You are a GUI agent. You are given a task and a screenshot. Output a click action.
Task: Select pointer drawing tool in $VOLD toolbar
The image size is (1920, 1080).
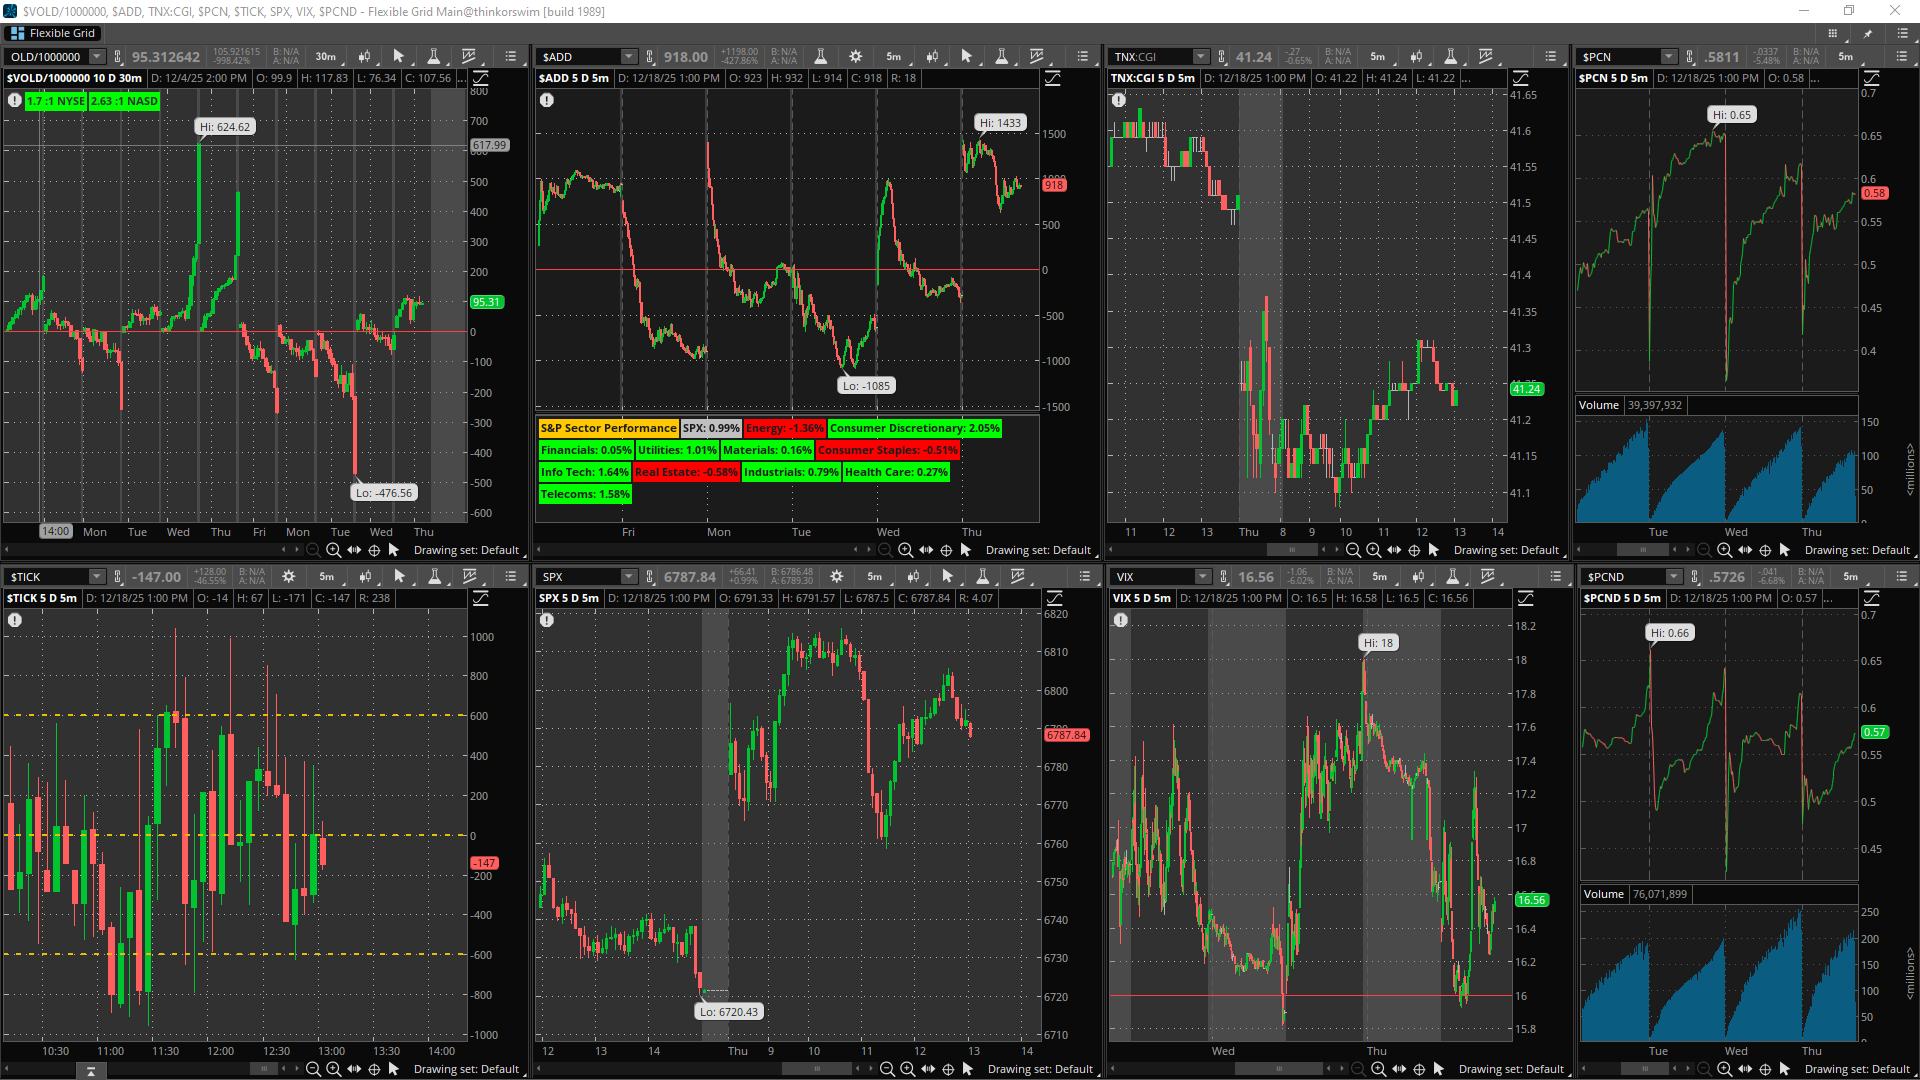[398, 57]
